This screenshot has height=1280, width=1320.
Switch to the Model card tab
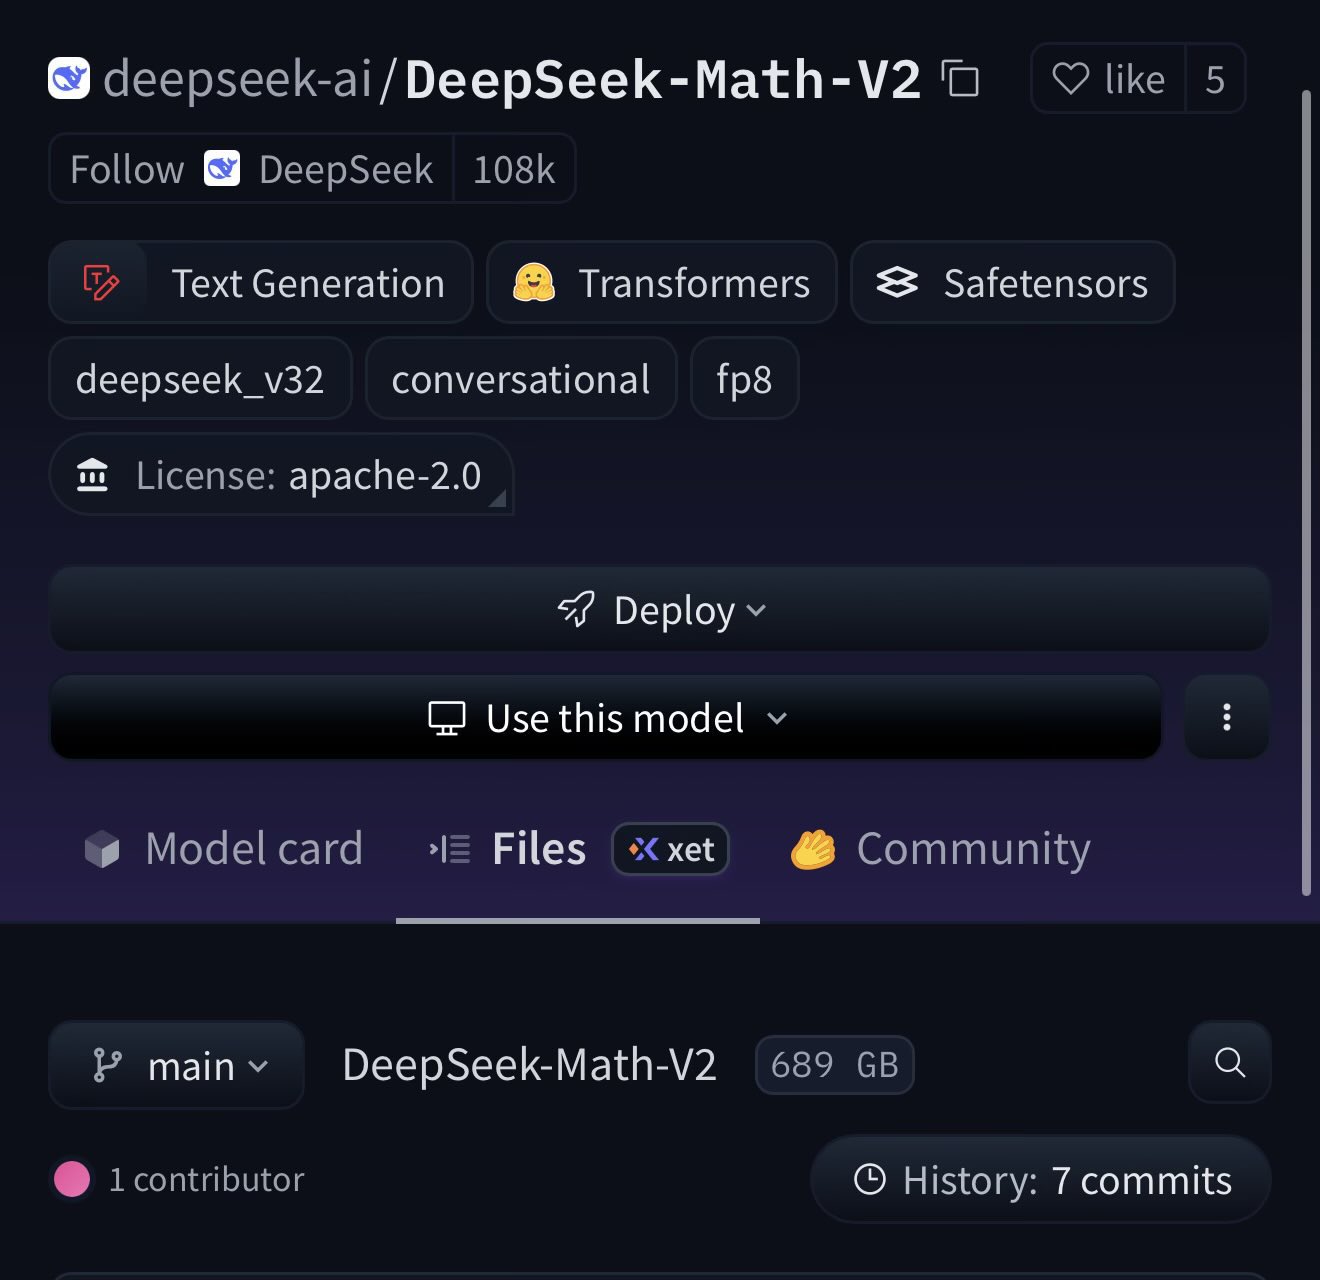(x=223, y=849)
